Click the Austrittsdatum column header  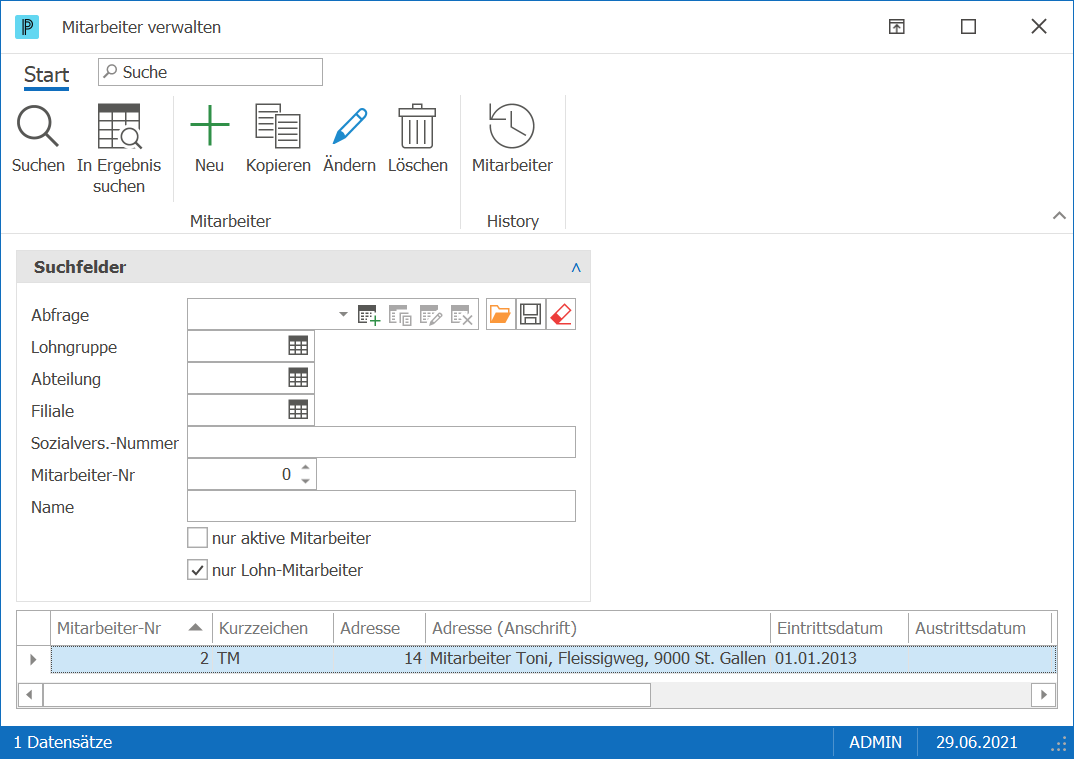[x=979, y=628]
